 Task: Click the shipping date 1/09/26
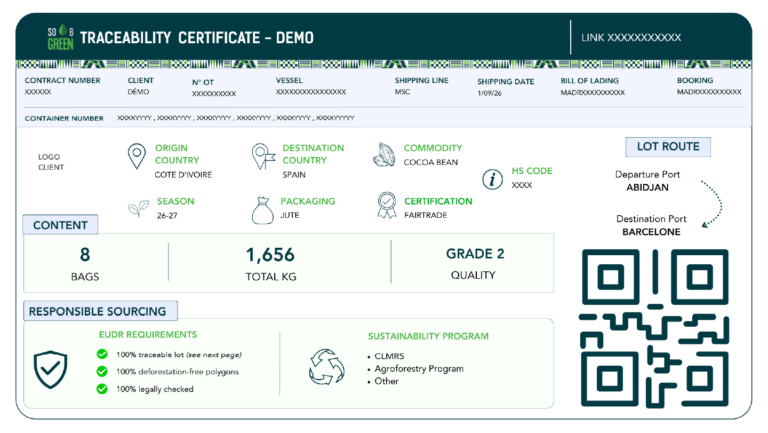[x=489, y=93]
